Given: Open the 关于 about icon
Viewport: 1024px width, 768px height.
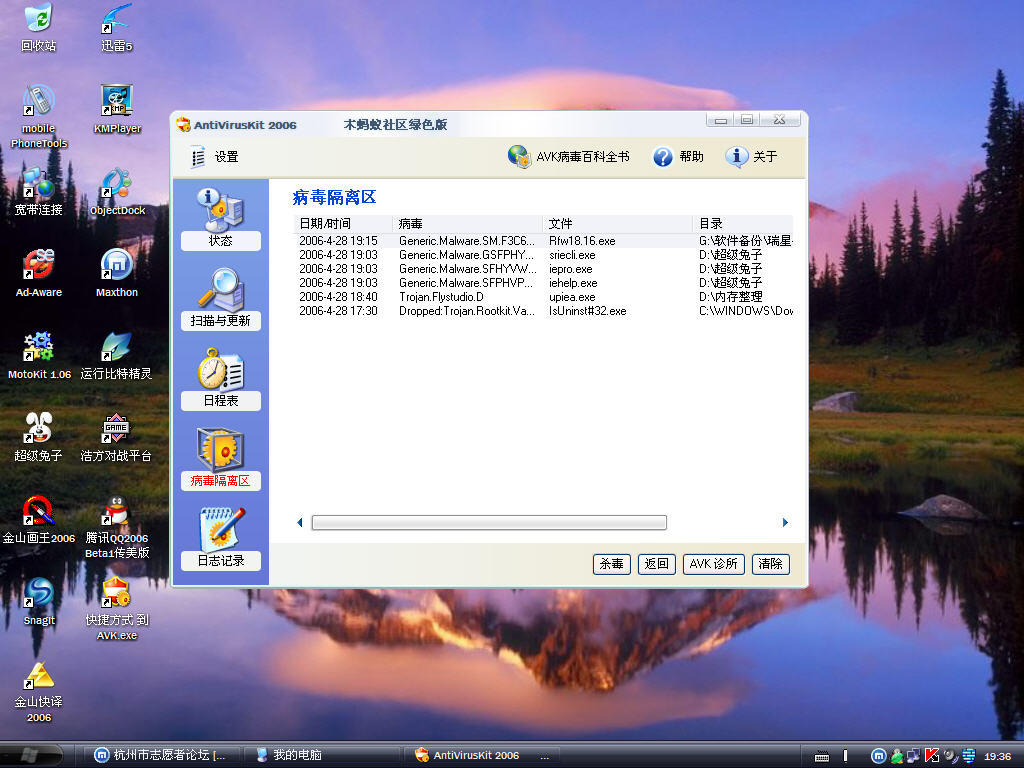Looking at the screenshot, I should tap(737, 157).
